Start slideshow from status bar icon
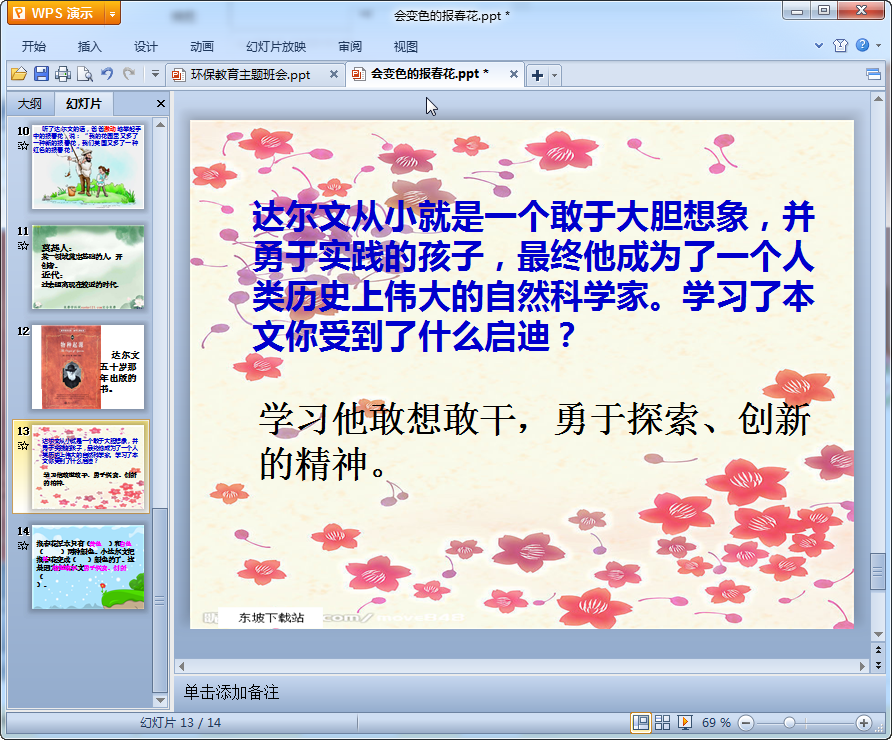 pos(684,722)
